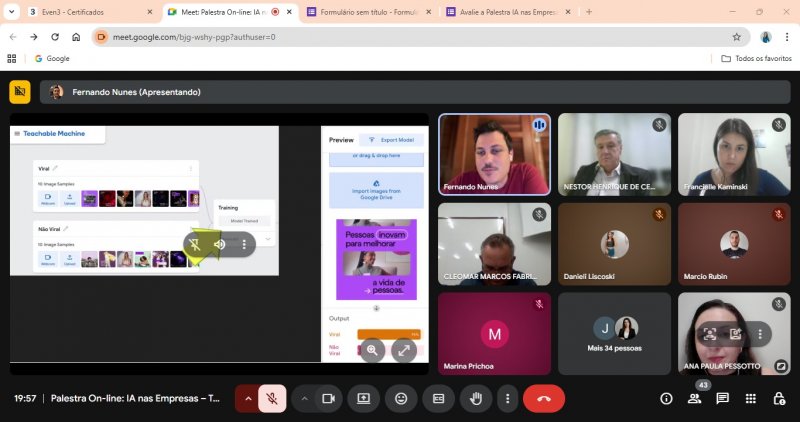Open more options in the call bar
This screenshot has width=800, height=422.
click(x=507, y=398)
